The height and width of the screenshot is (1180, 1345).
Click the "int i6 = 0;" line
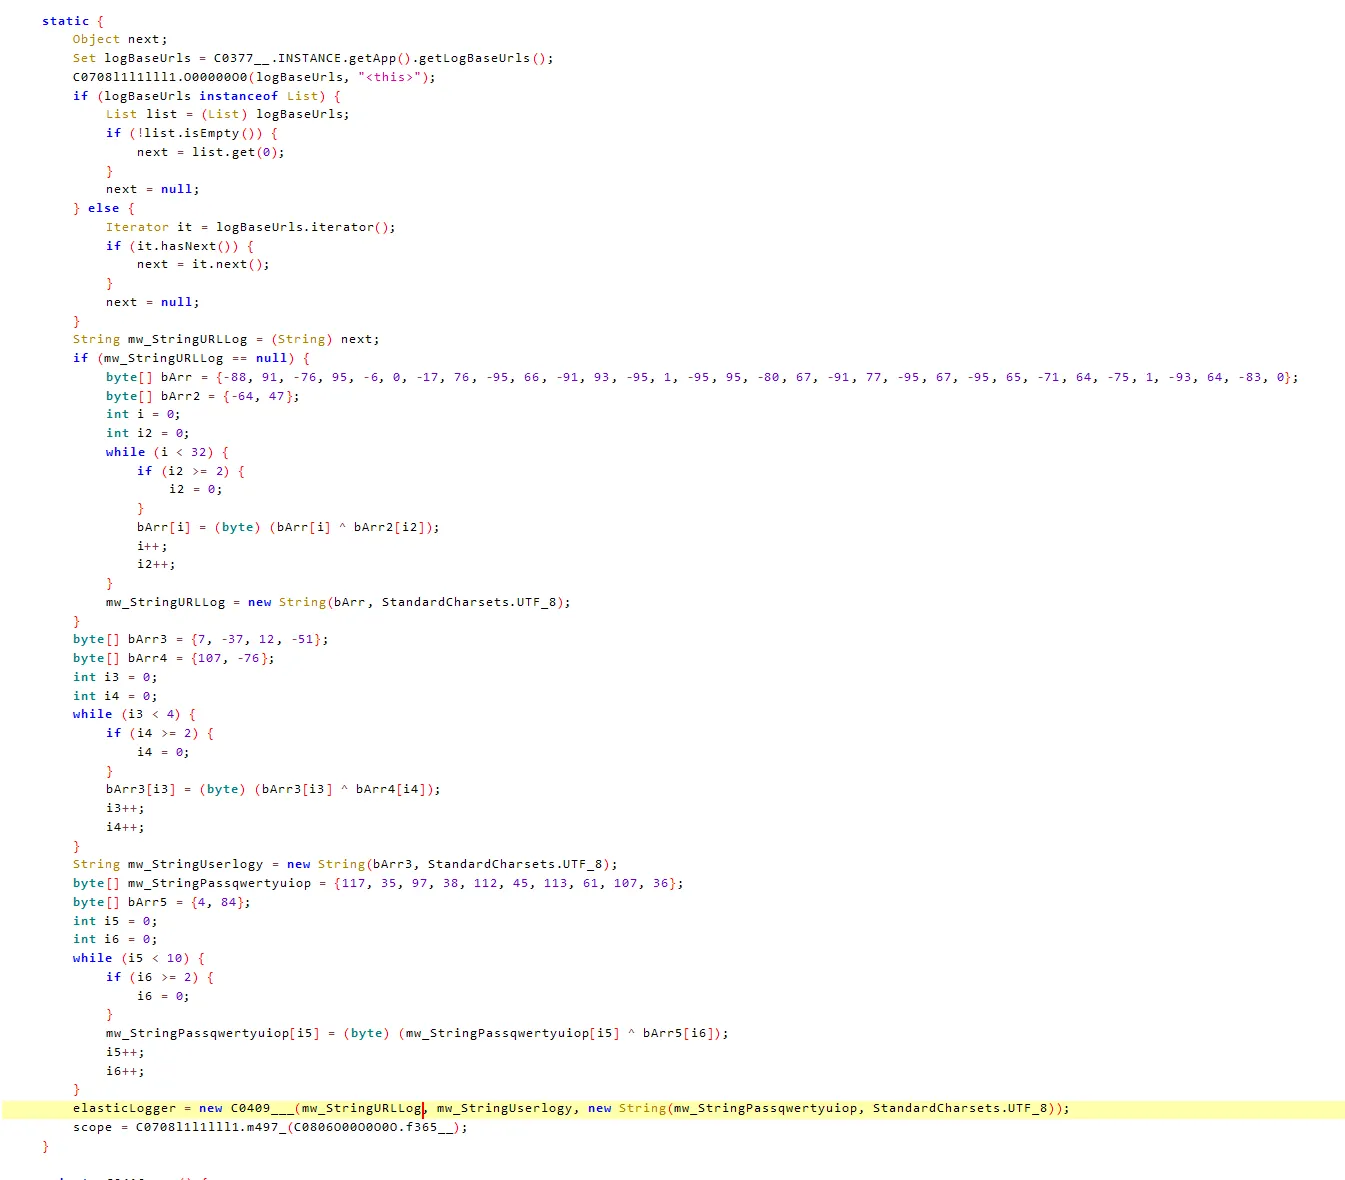pyautogui.click(x=115, y=939)
